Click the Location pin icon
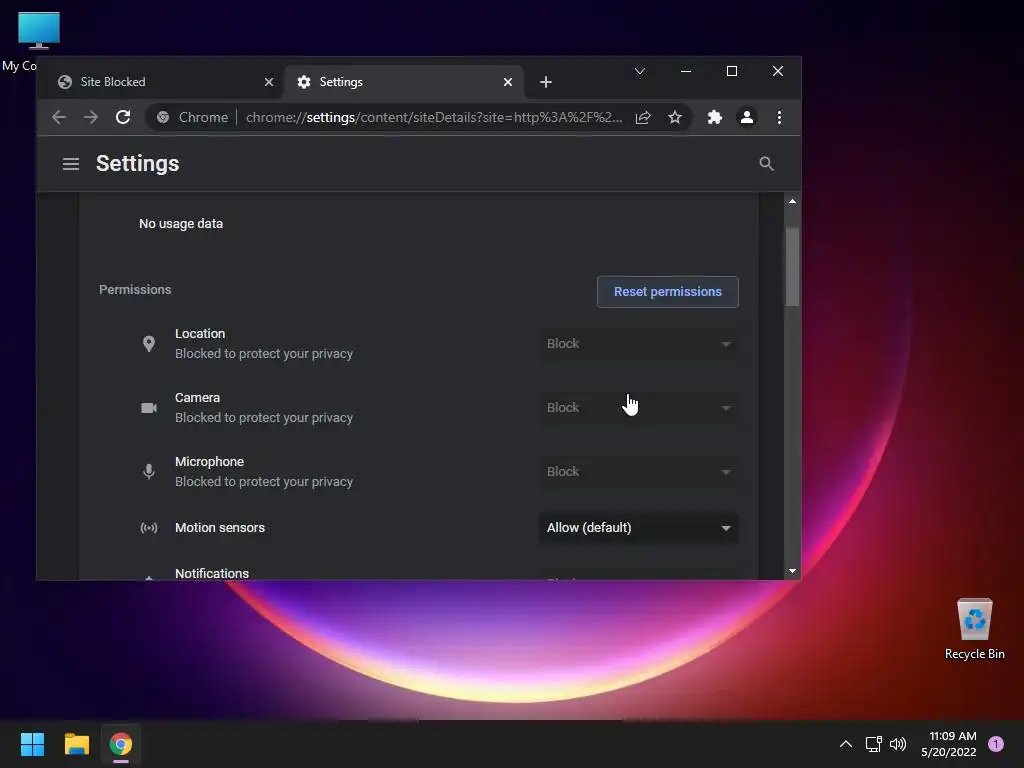 (149, 344)
